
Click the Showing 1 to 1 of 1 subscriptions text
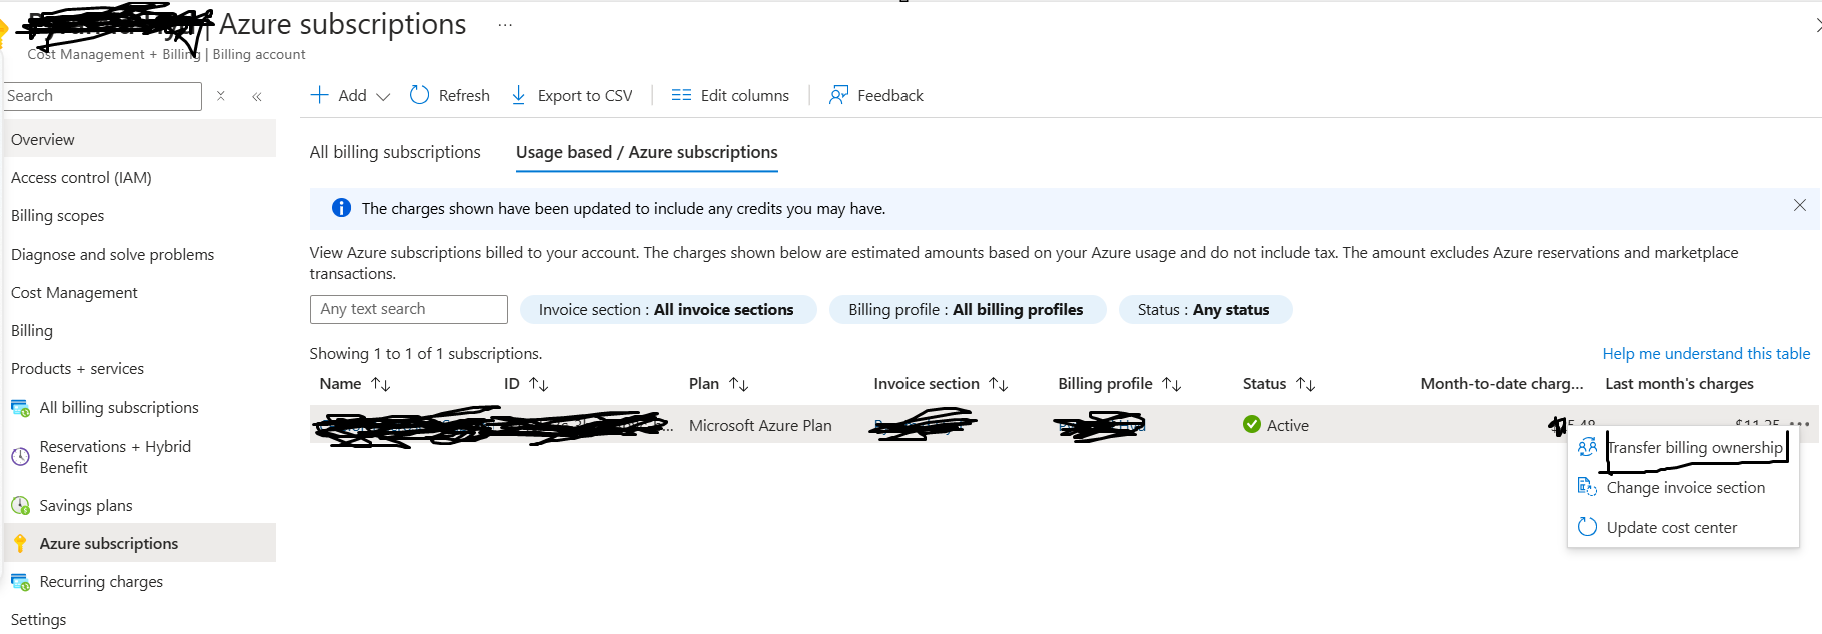[426, 353]
